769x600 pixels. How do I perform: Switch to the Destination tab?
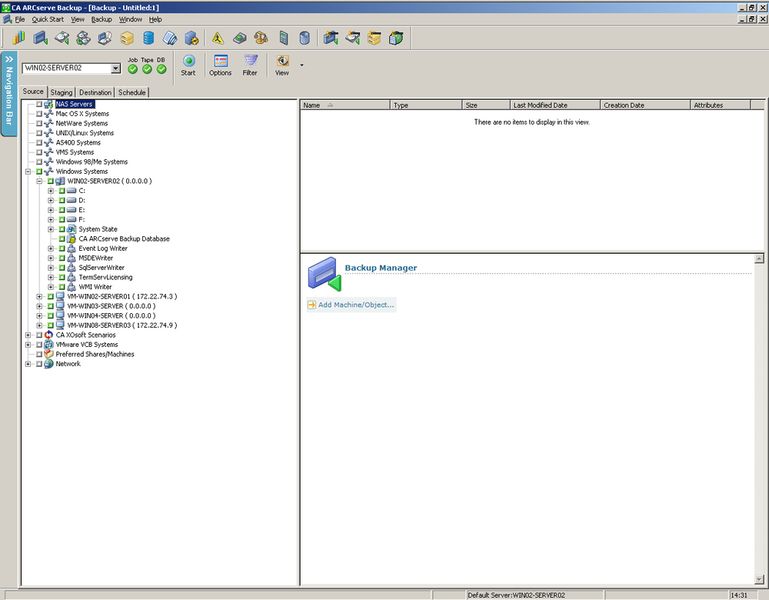95,92
